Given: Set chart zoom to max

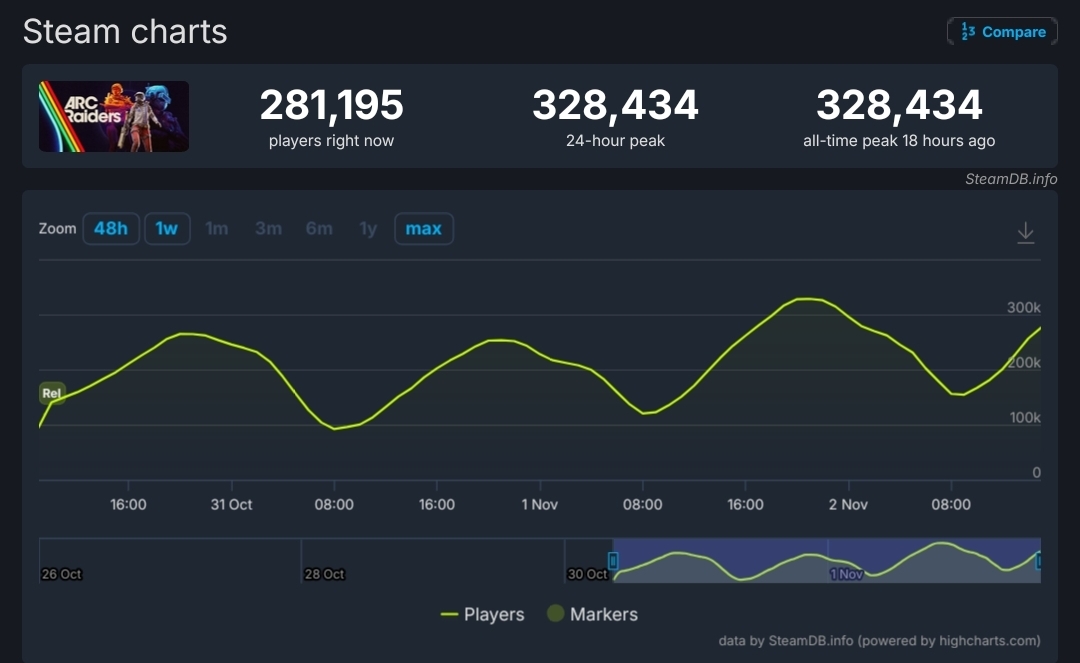Looking at the screenshot, I should click(424, 229).
